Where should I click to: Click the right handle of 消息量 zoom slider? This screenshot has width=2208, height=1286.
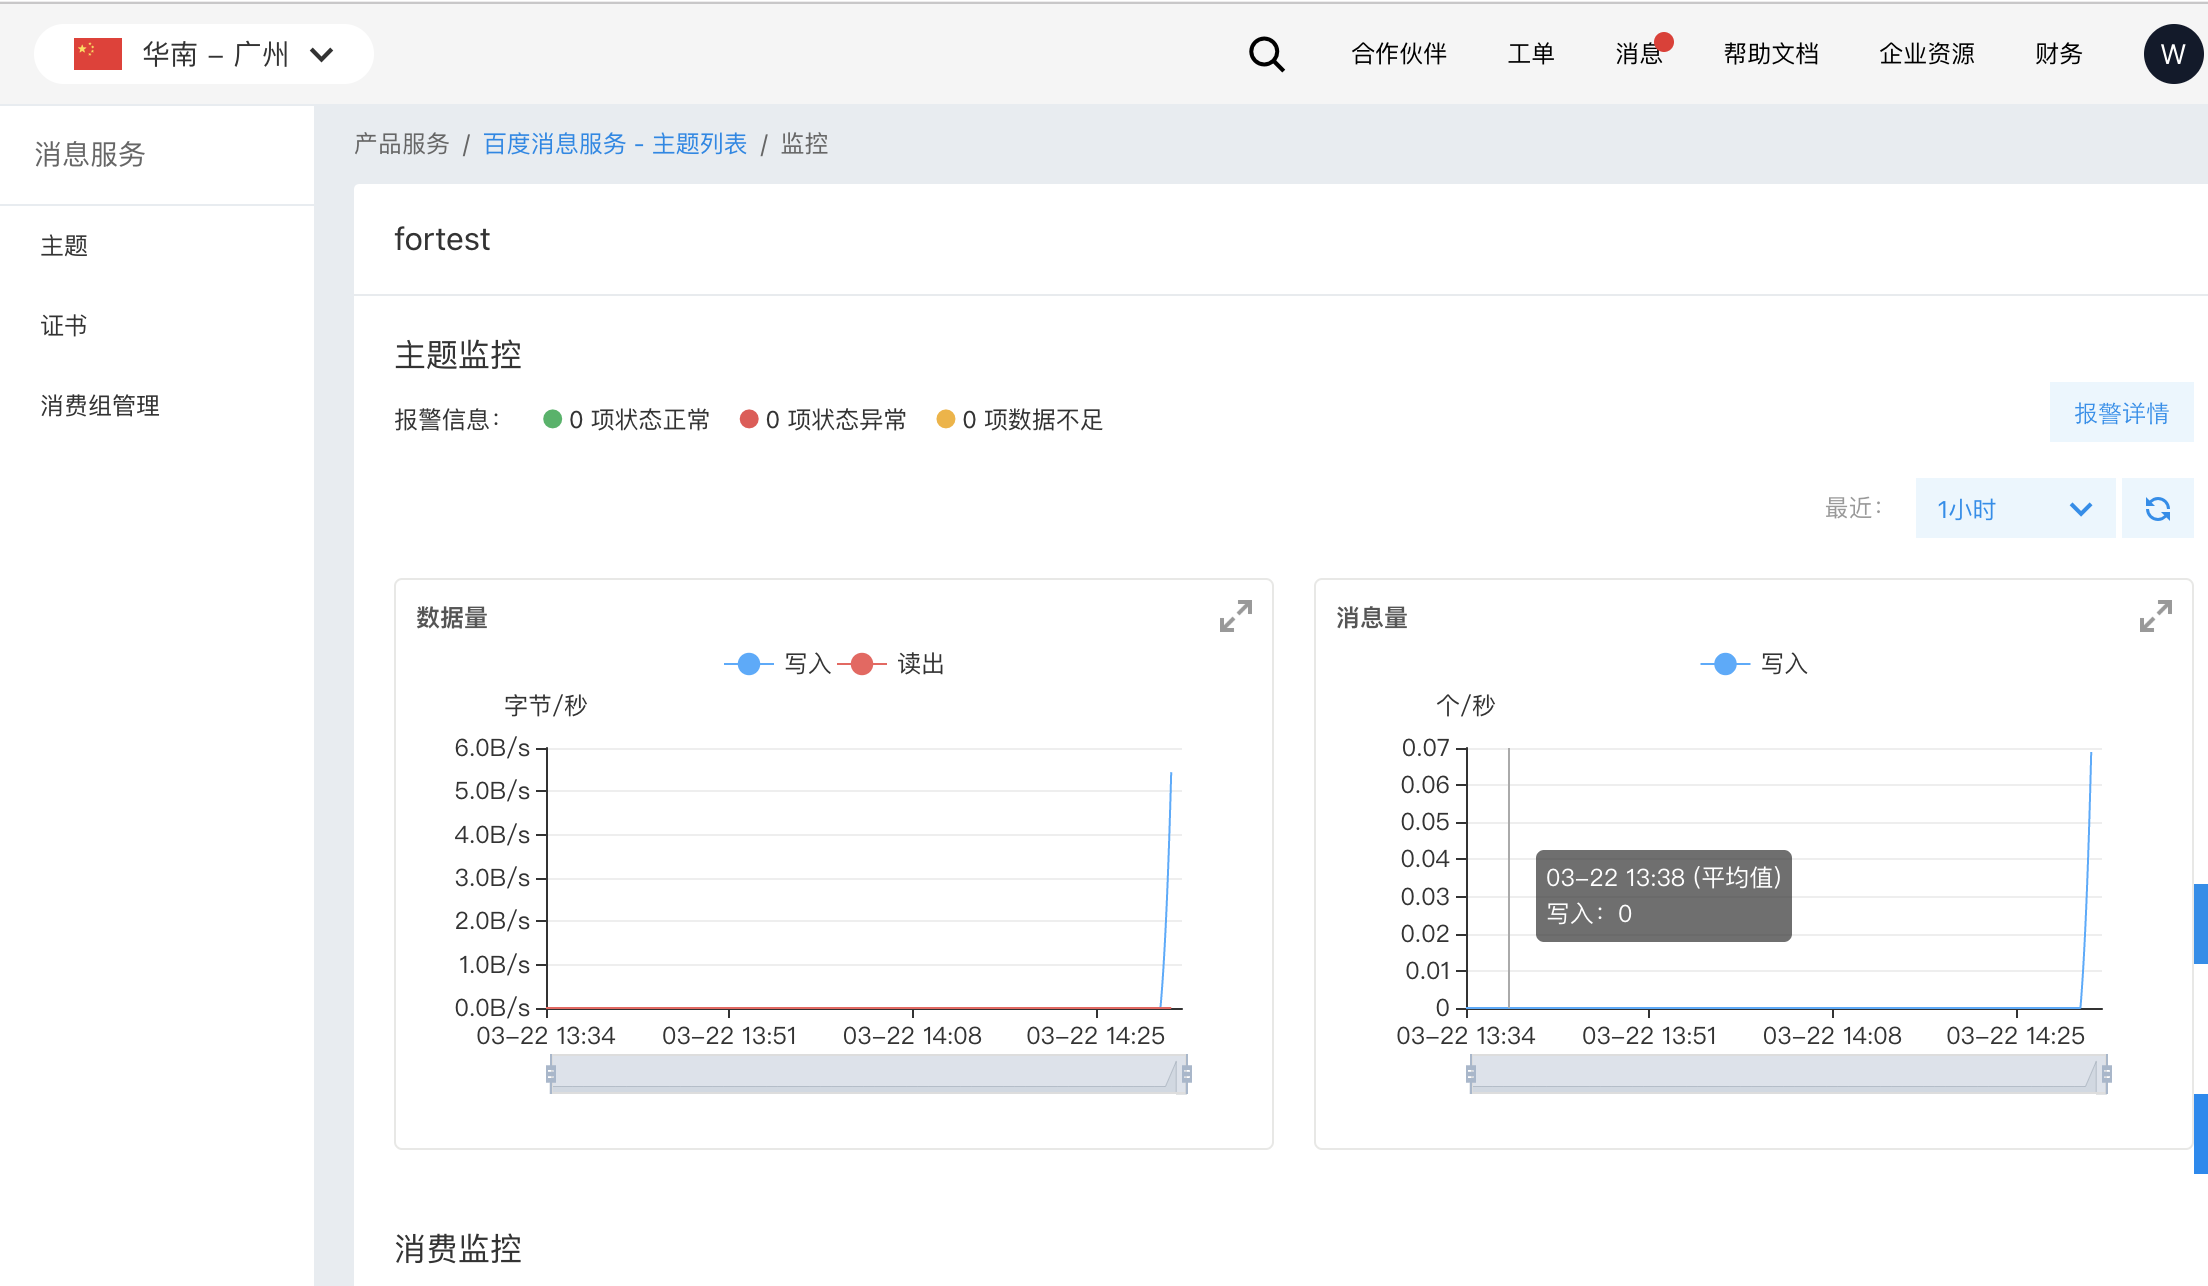(x=2107, y=1074)
